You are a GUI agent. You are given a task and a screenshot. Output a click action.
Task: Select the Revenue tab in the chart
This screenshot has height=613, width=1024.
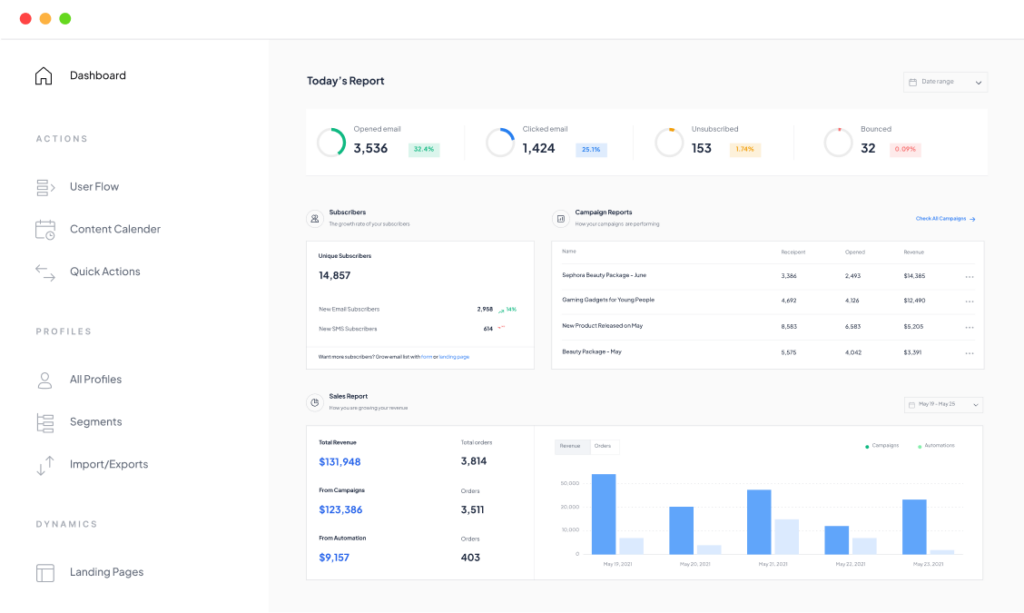pos(570,446)
